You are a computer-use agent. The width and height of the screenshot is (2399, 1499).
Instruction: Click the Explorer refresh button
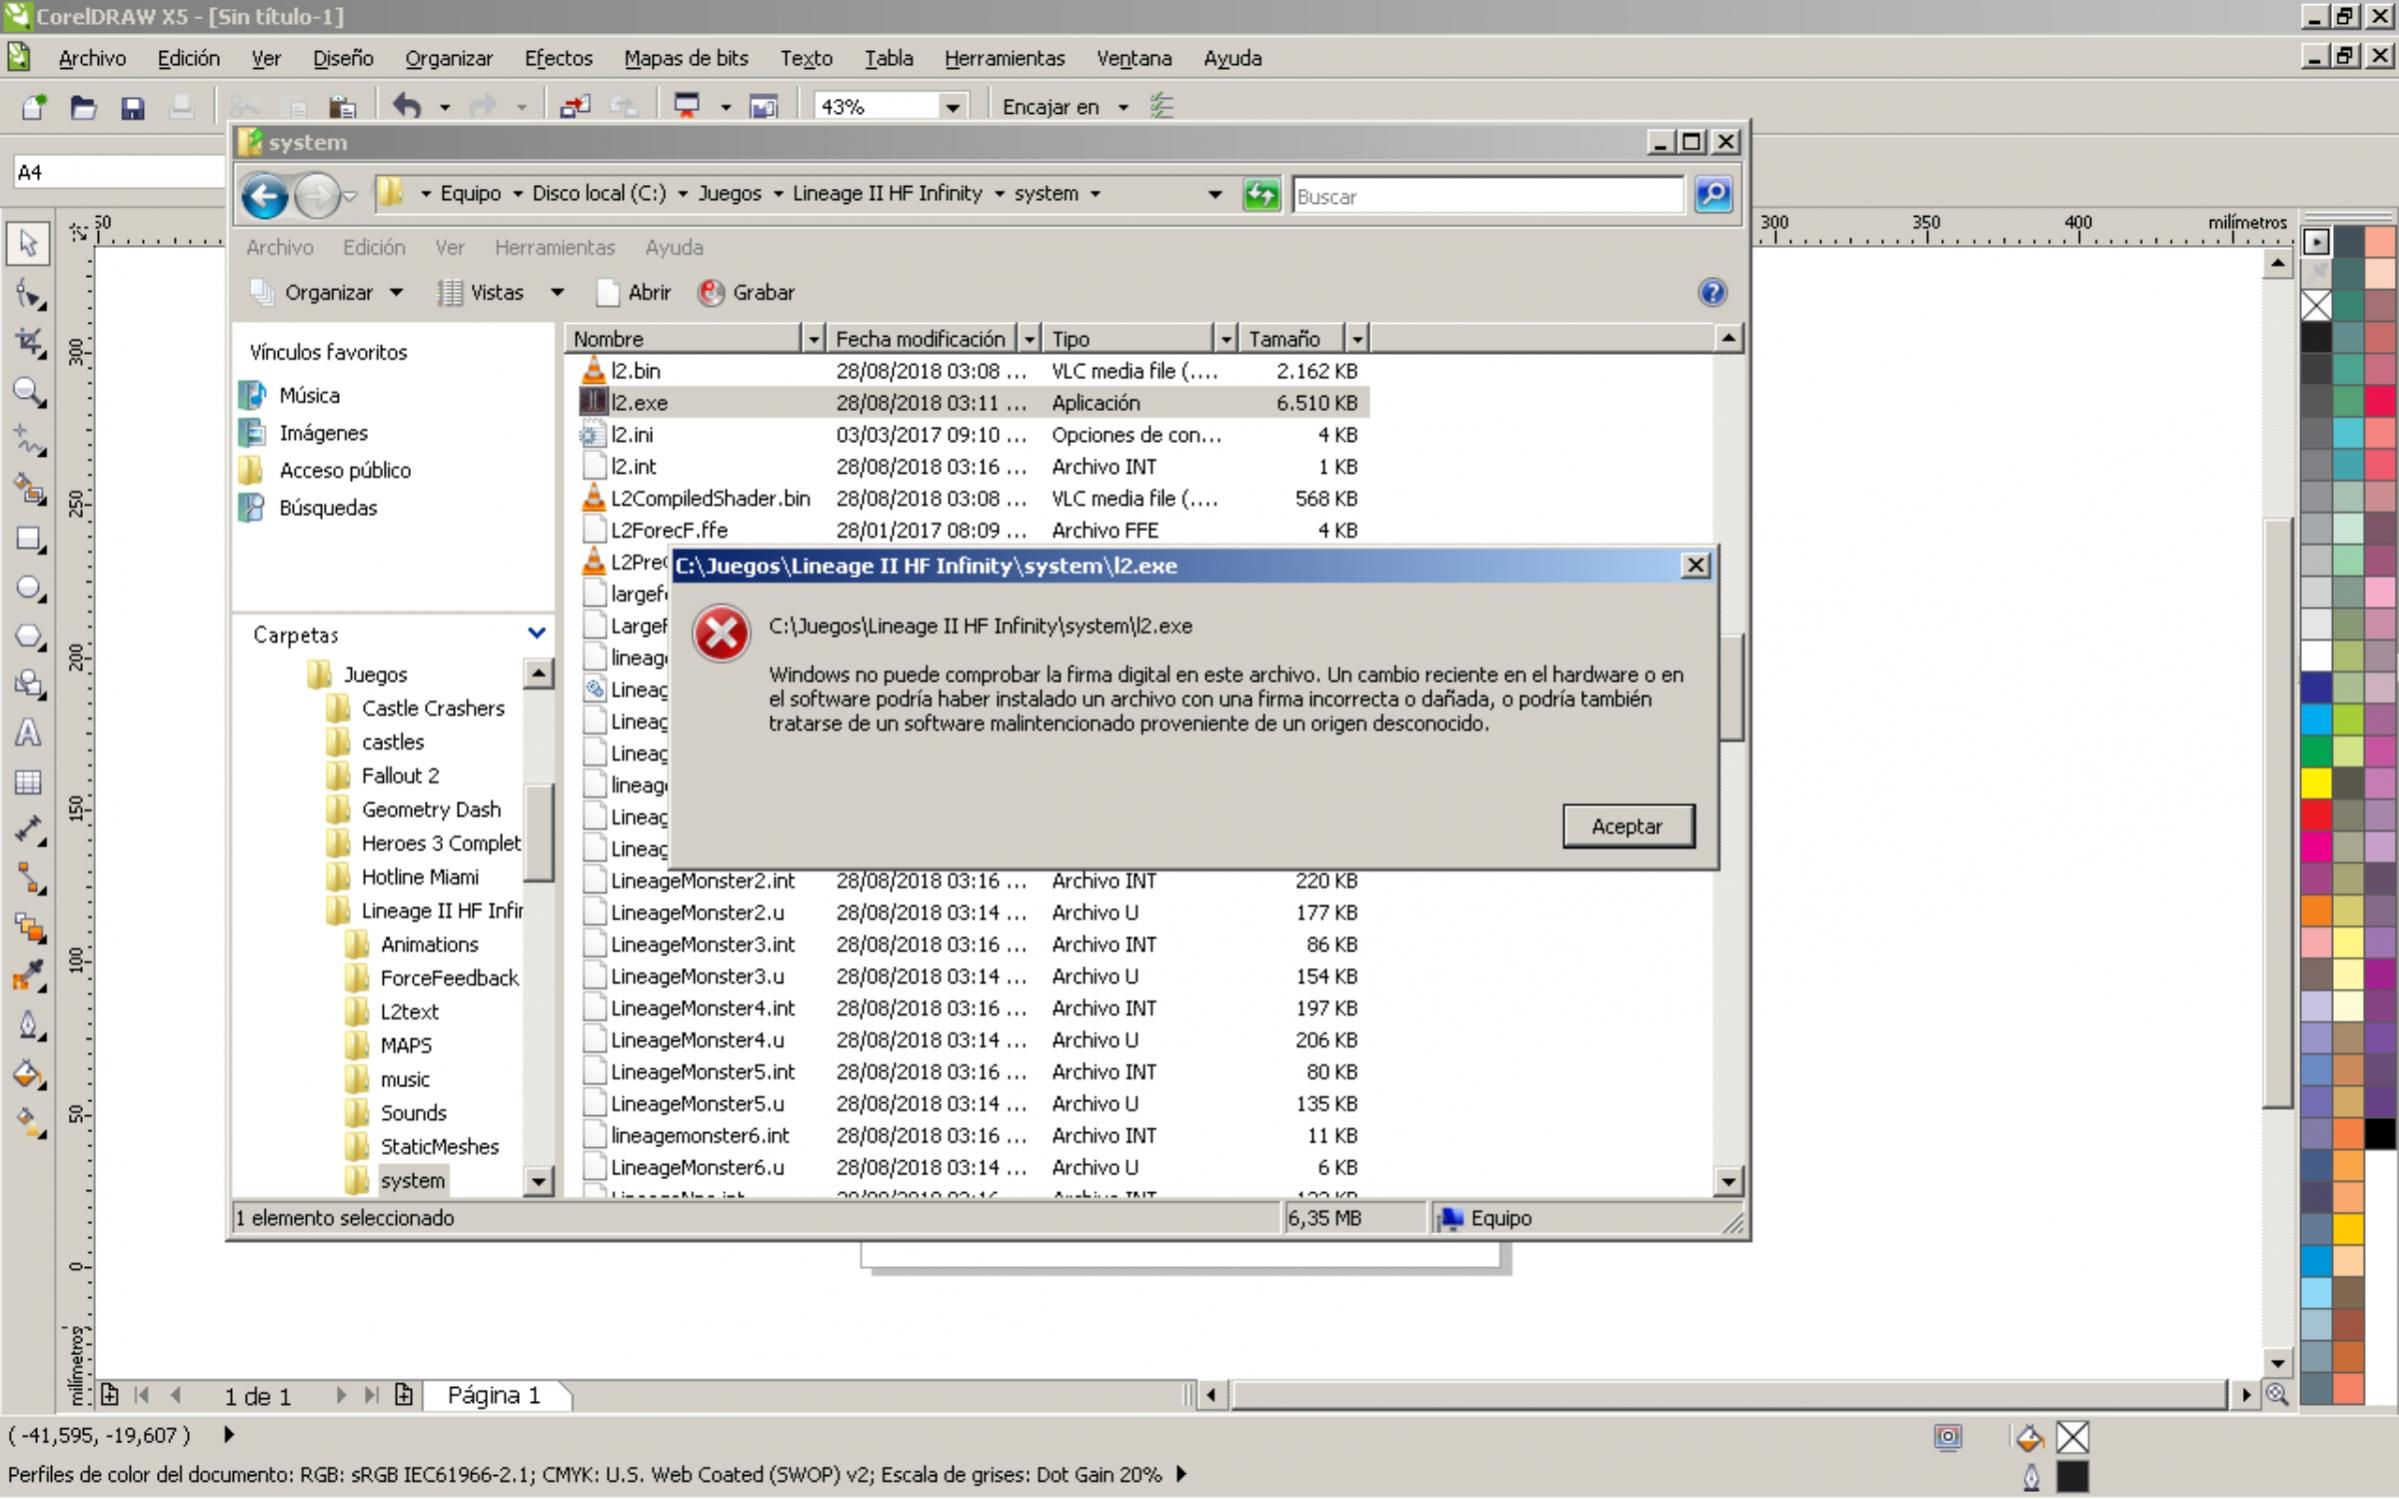click(x=1261, y=194)
